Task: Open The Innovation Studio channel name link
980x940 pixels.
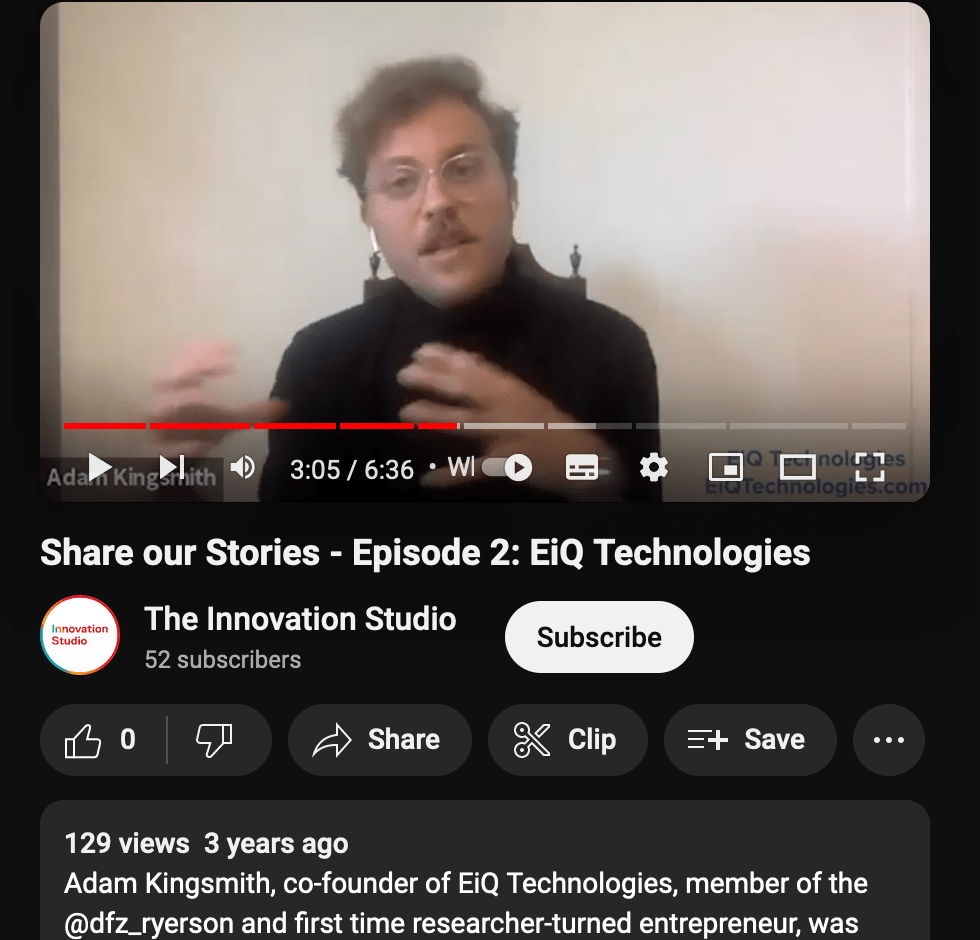Action: [x=300, y=619]
